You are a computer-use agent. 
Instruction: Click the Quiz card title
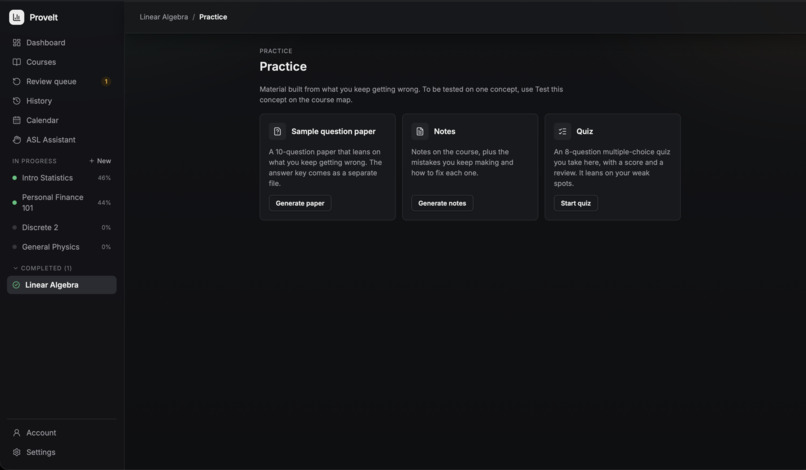pos(584,132)
